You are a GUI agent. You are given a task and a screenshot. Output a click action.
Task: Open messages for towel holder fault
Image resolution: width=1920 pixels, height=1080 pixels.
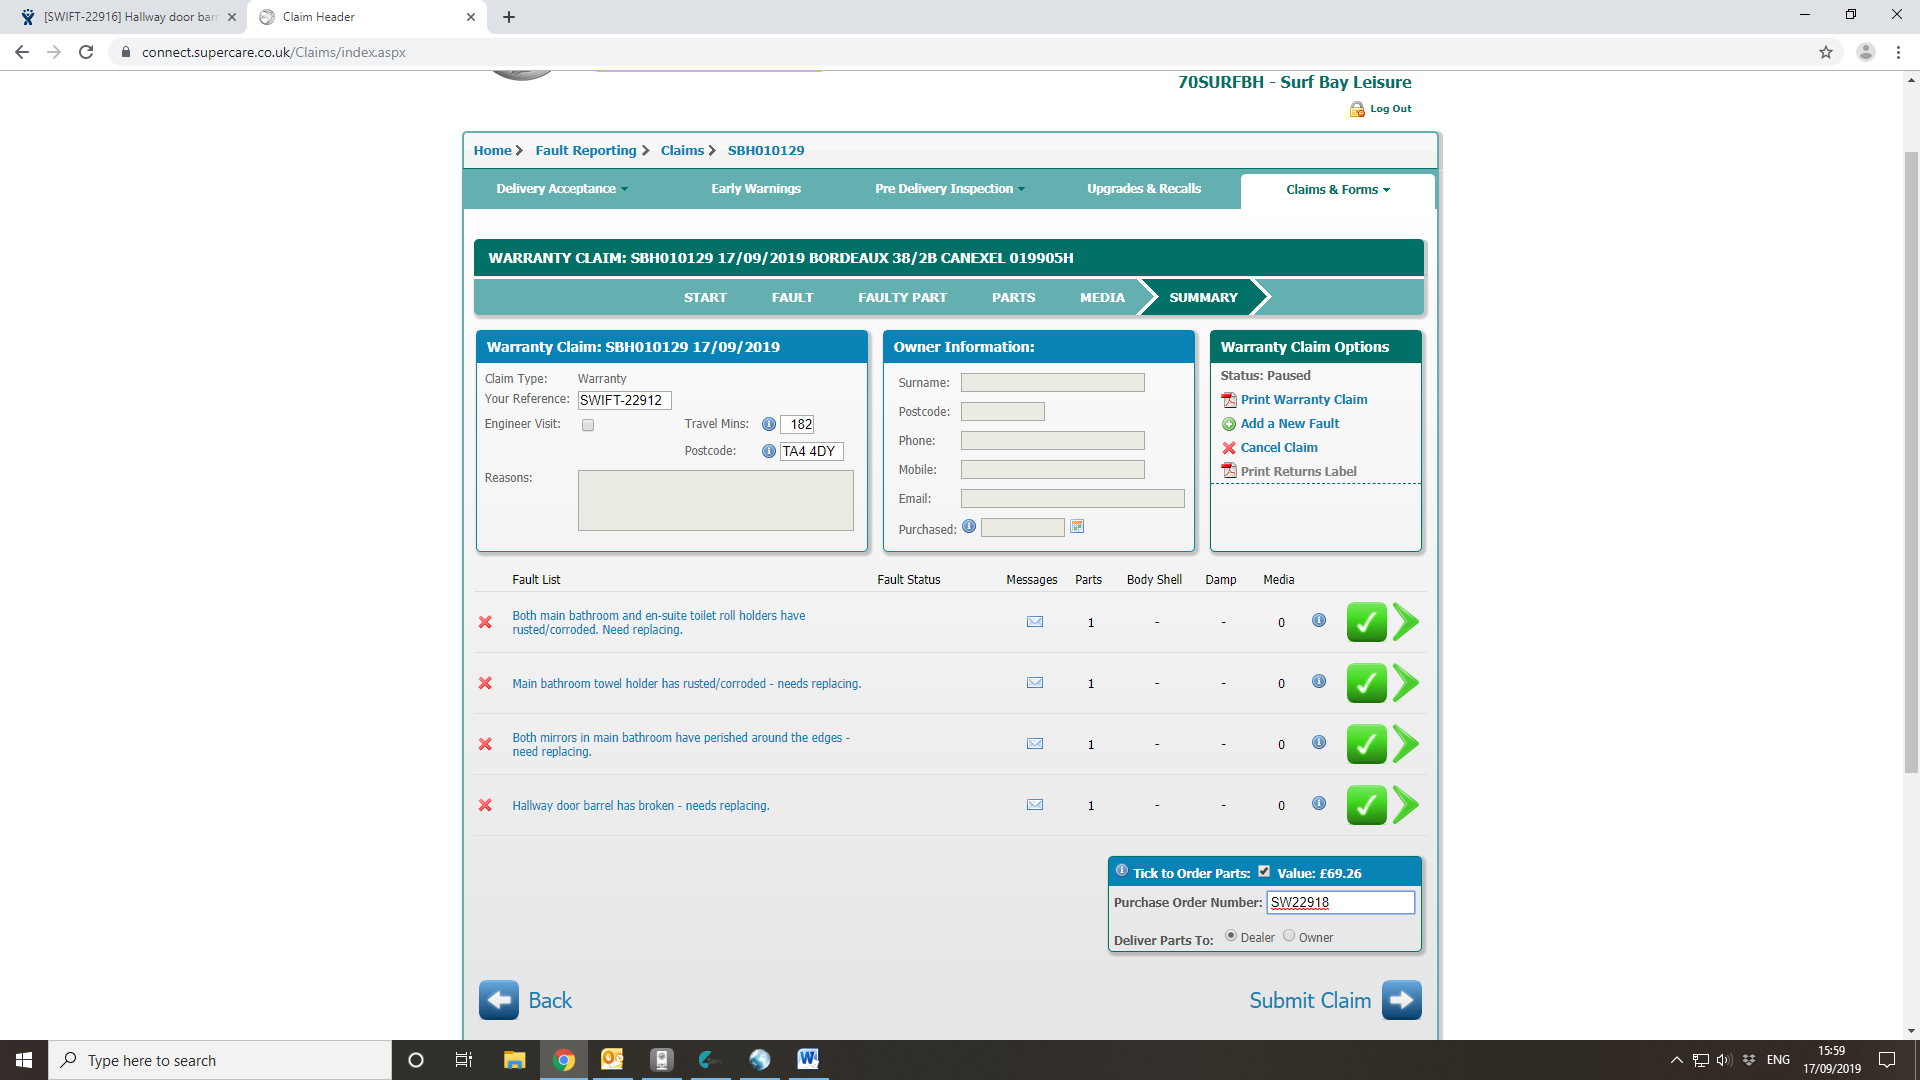point(1035,683)
